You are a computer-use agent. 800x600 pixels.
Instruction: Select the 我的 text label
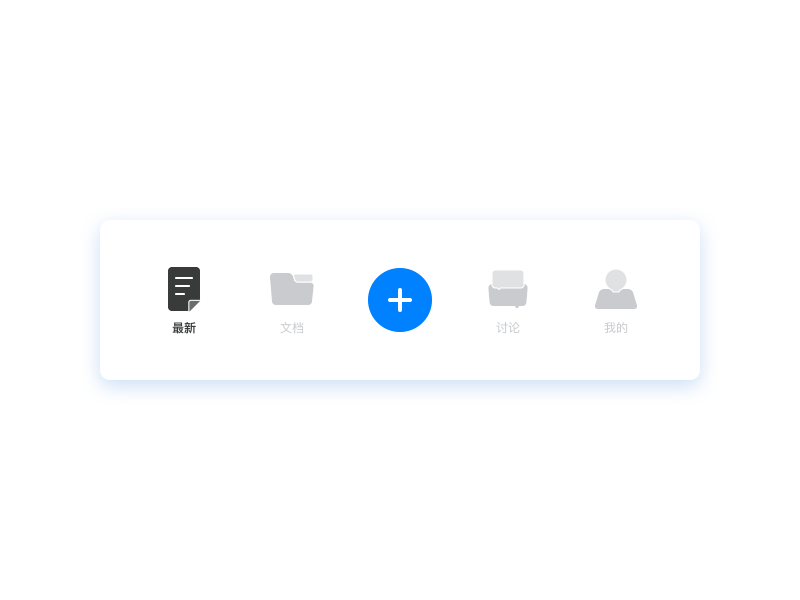click(x=616, y=328)
